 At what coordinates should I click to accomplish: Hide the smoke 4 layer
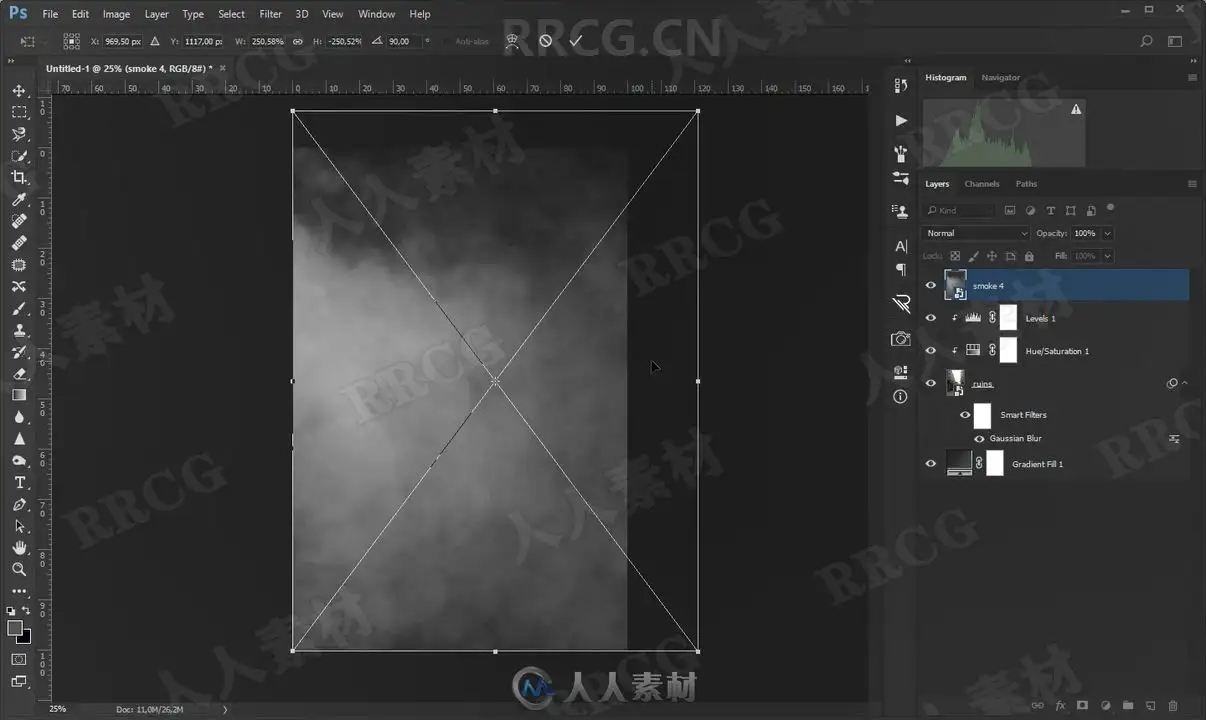(x=931, y=286)
